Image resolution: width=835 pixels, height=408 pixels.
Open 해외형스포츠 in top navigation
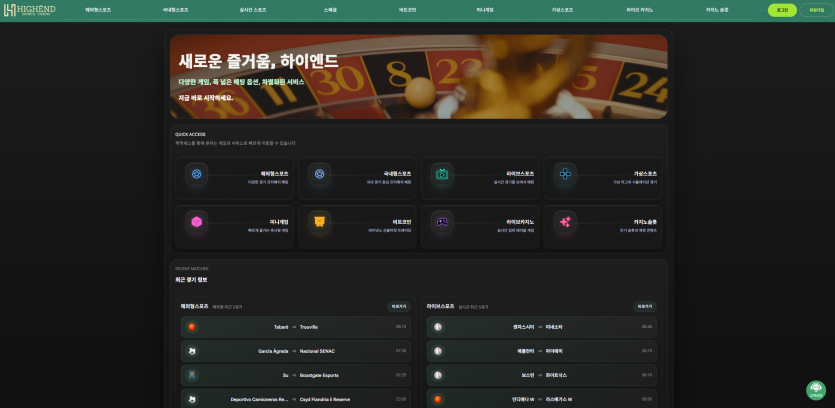point(98,10)
